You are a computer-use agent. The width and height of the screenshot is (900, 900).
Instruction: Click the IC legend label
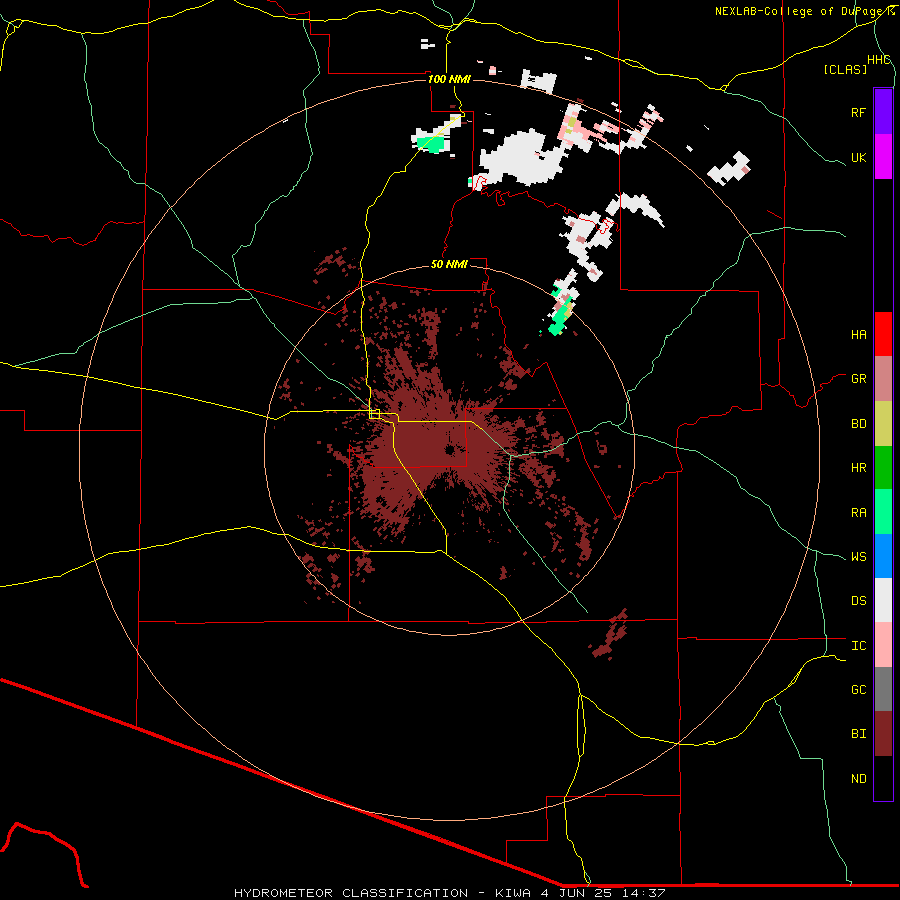[x=858, y=645]
